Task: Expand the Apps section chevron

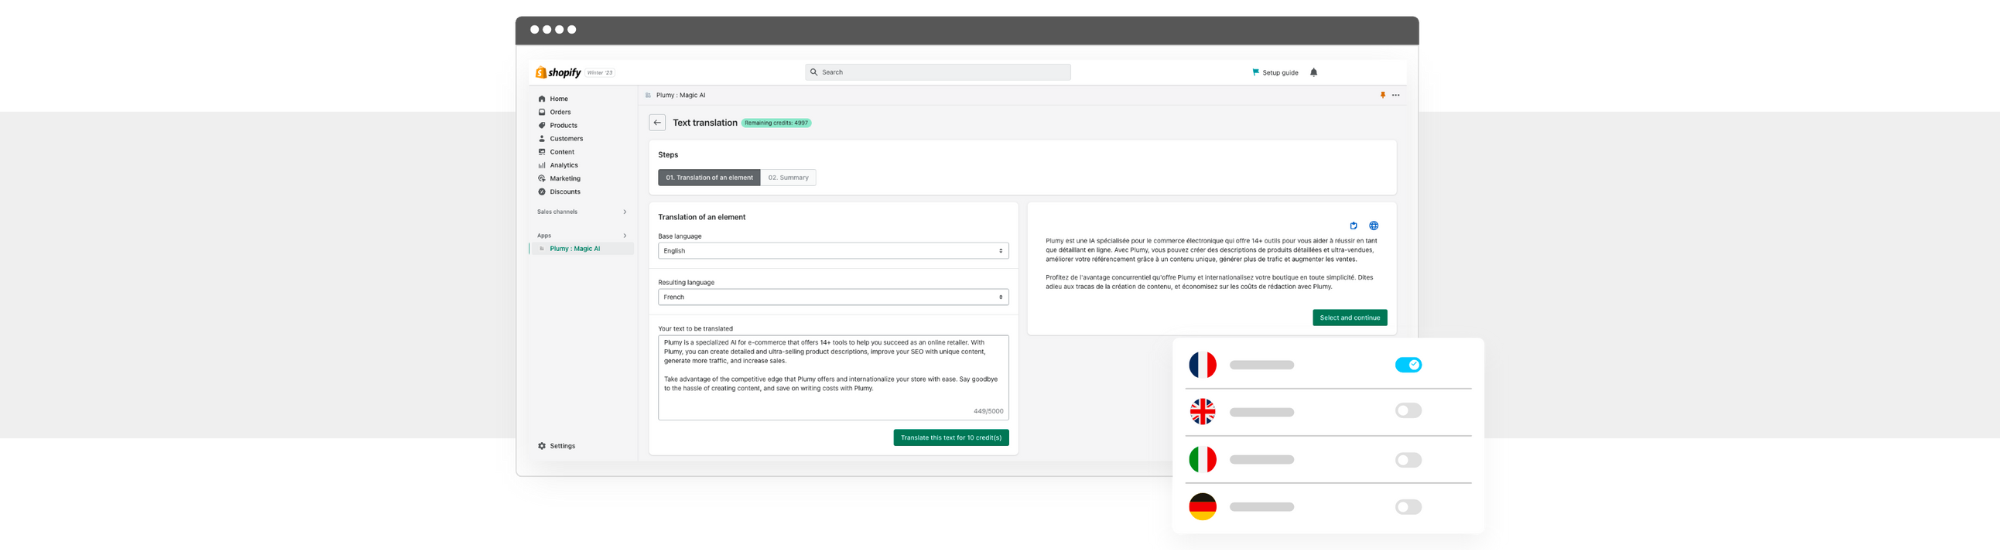Action: pyautogui.click(x=625, y=236)
